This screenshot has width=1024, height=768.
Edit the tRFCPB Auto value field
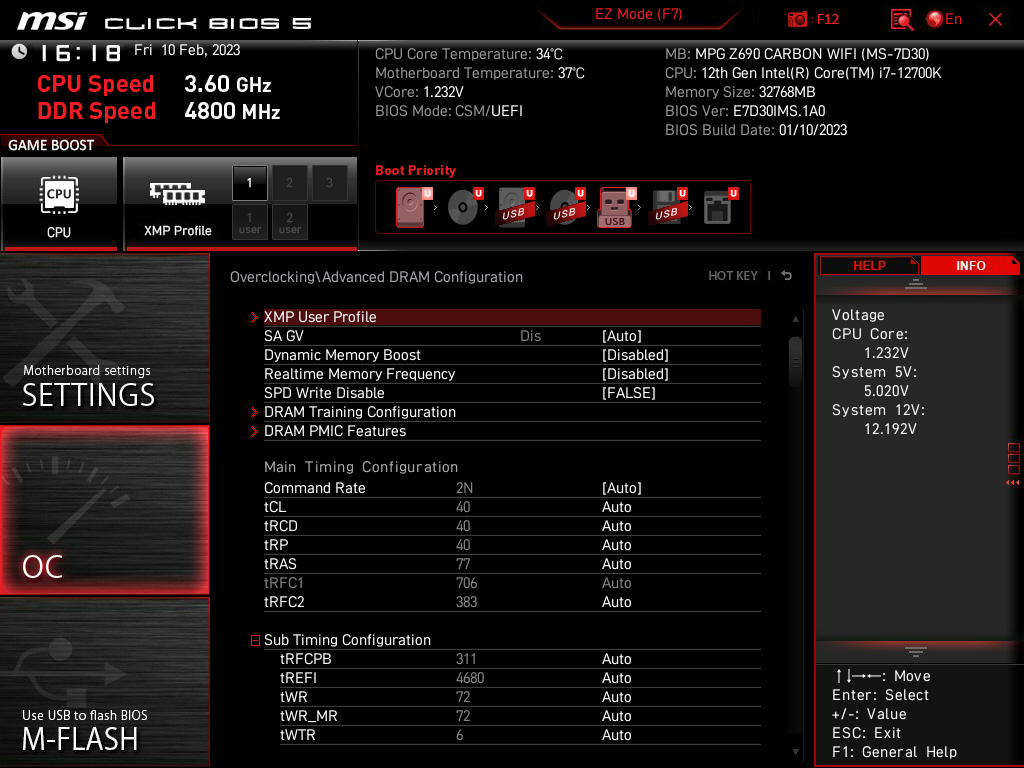pos(616,659)
